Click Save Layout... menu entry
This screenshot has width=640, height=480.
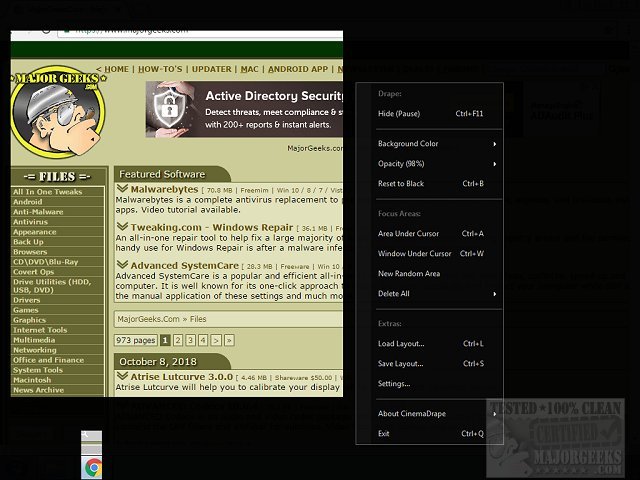[439, 364]
